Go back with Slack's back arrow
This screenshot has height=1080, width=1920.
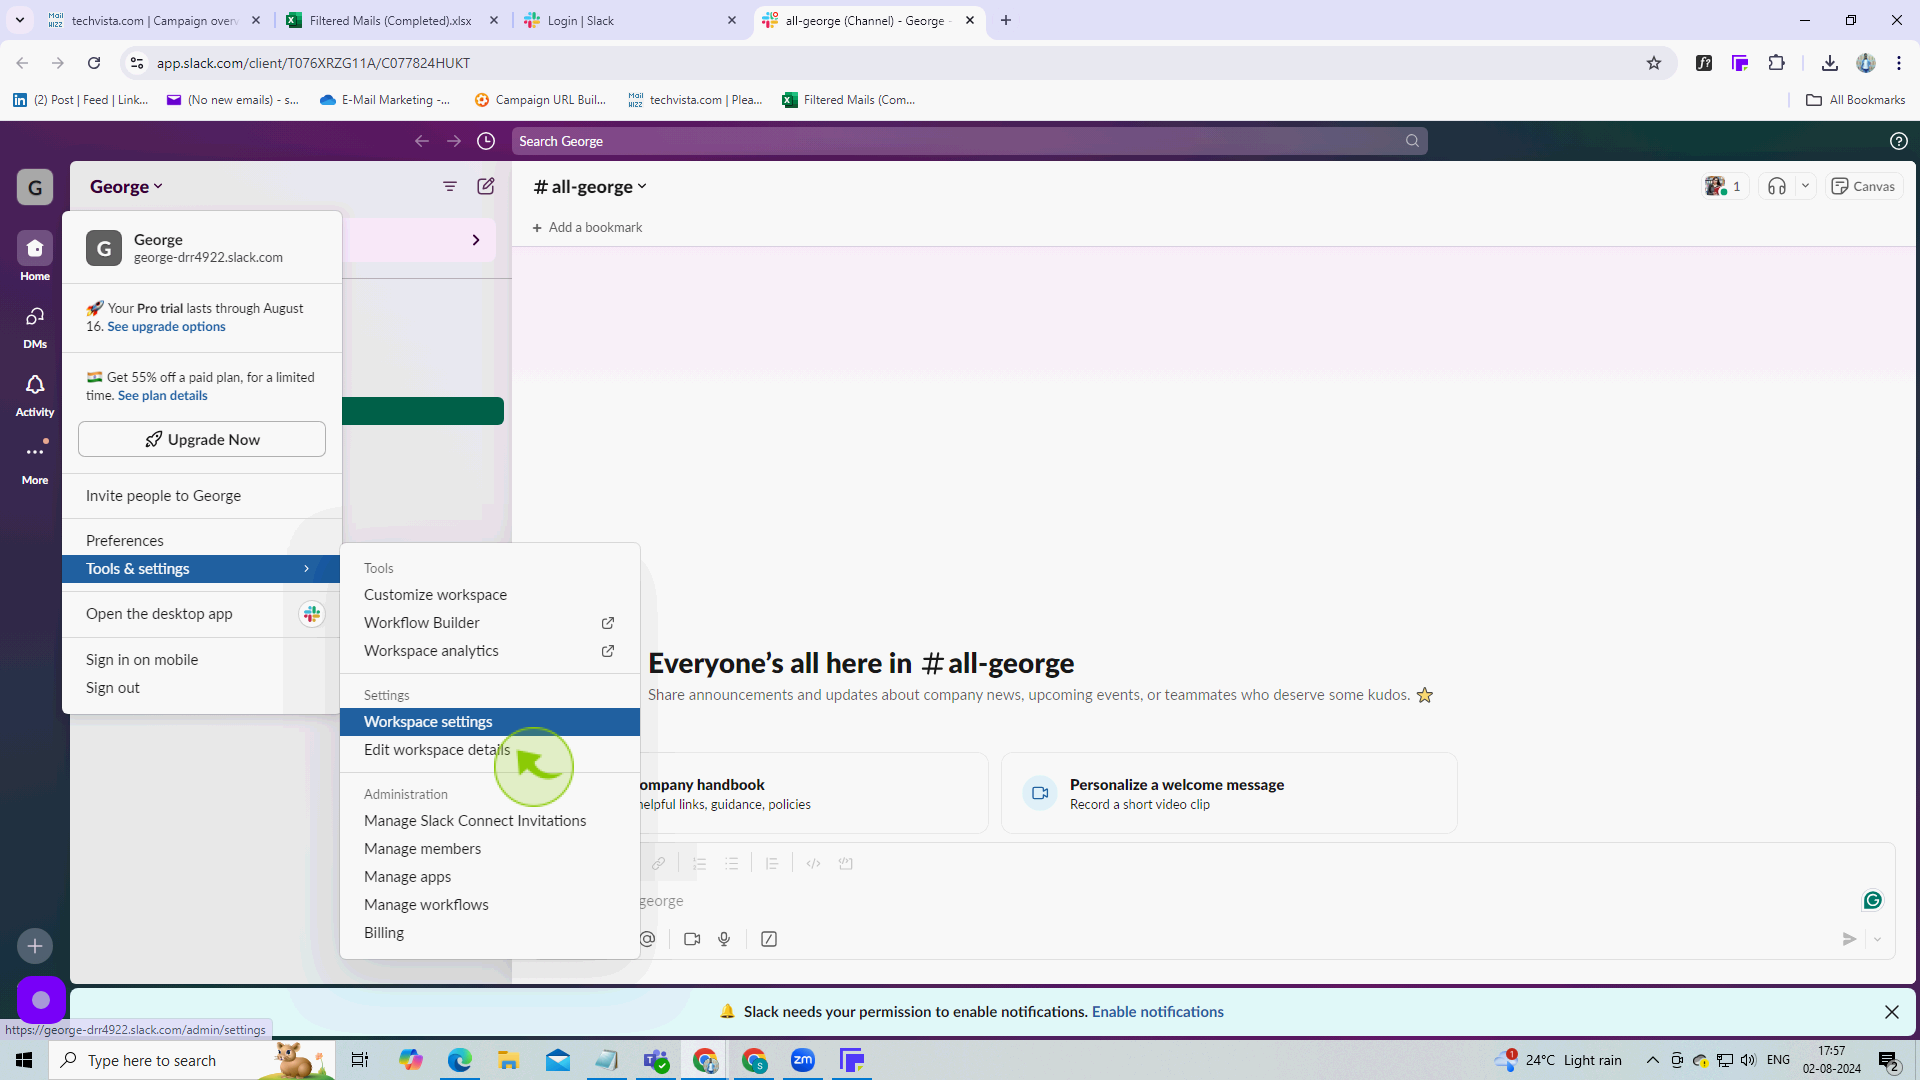422,141
